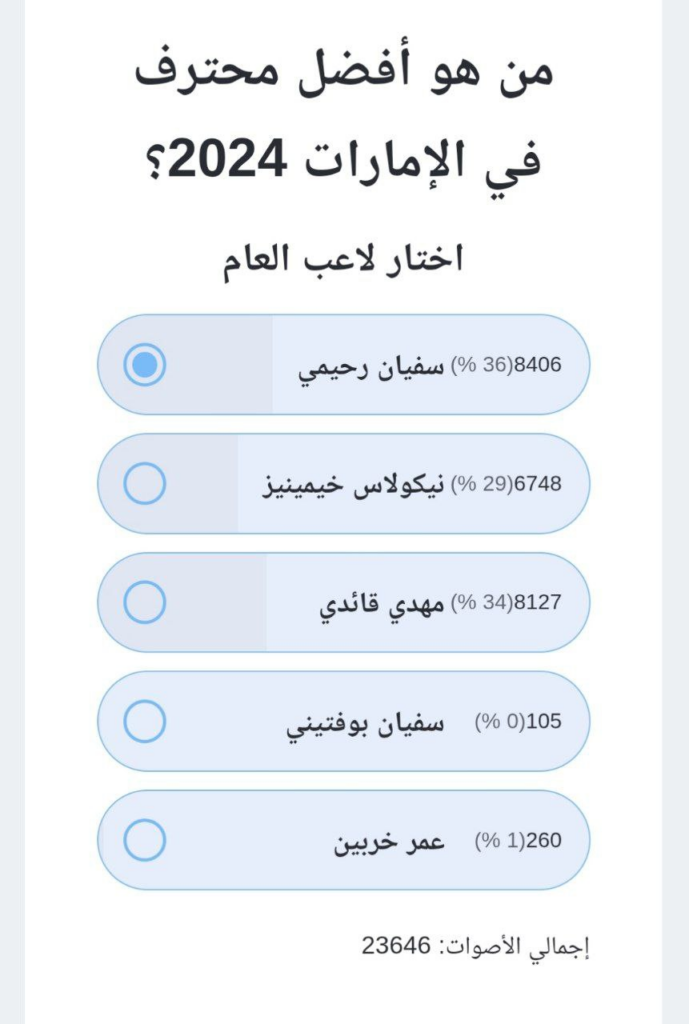
Task: Pick the radio button beside مهدي قائدي
Action: click(x=145, y=603)
